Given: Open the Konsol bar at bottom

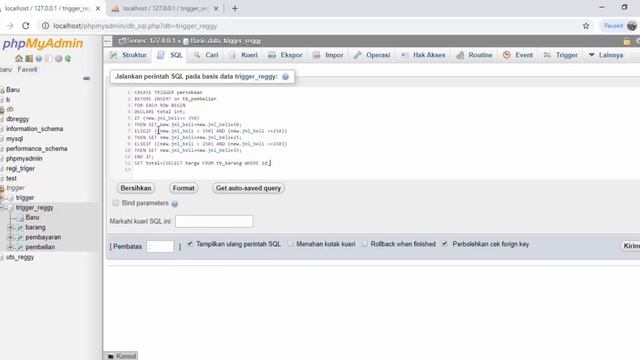Looking at the screenshot, I should tap(121, 356).
